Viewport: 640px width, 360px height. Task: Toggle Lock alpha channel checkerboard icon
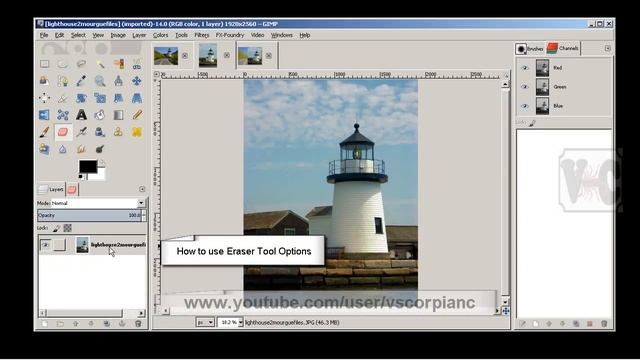pyautogui.click(x=68, y=228)
